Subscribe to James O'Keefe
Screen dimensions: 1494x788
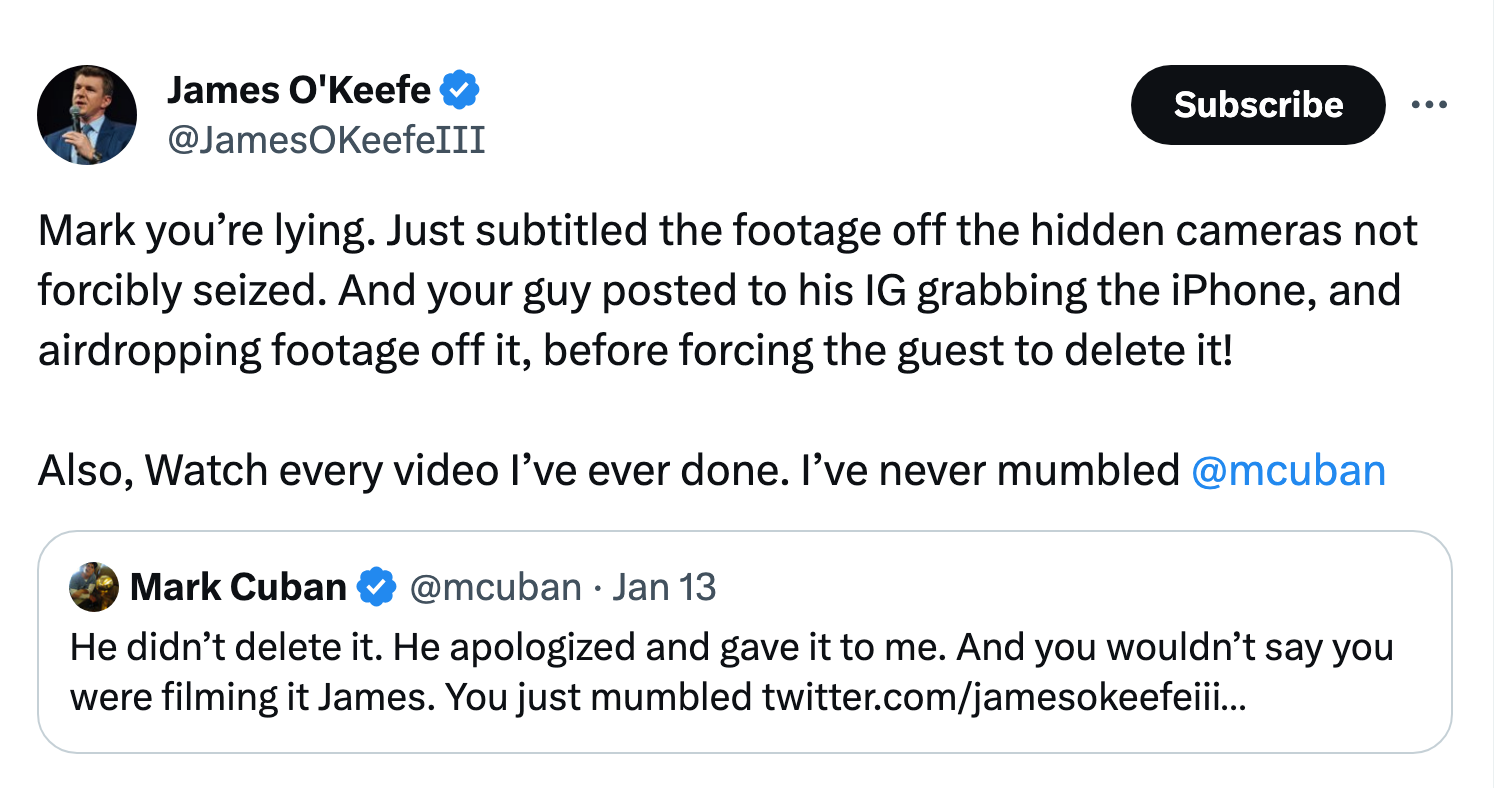pos(1258,105)
